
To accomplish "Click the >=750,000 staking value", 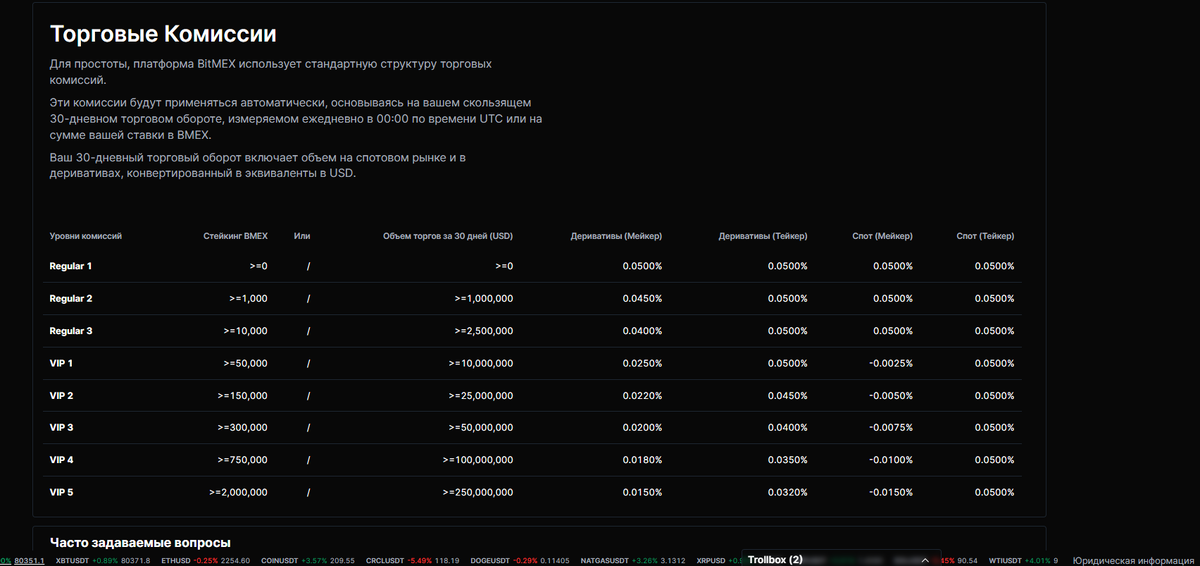I will 243,460.
